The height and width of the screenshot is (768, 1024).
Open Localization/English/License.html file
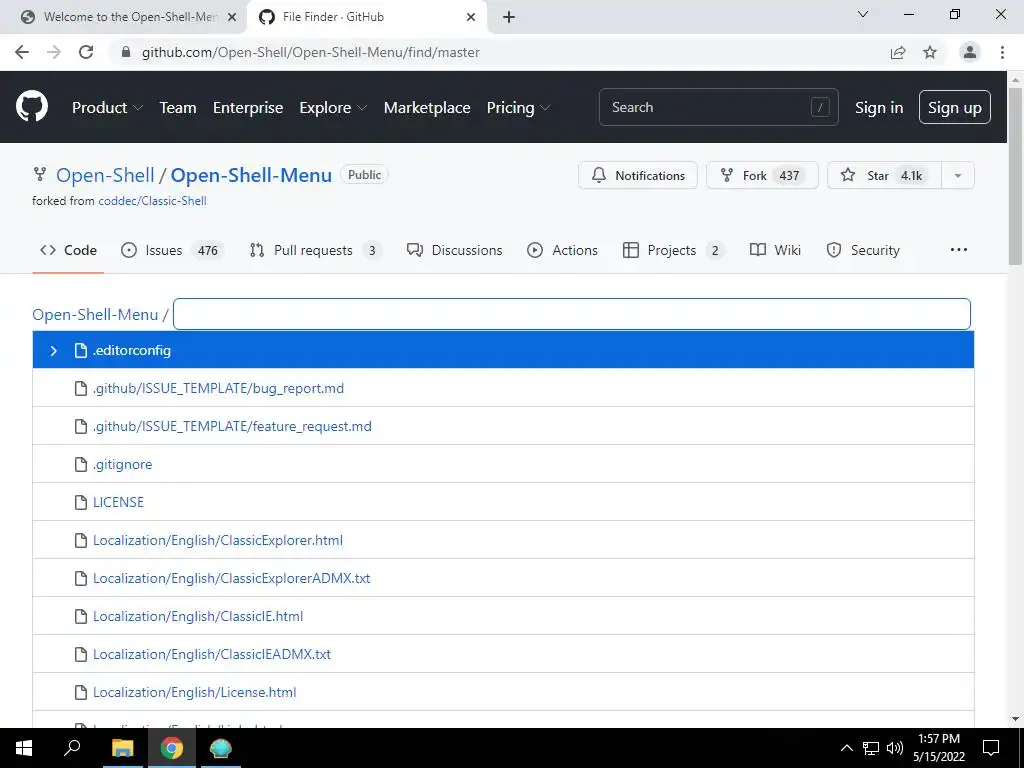[x=195, y=692]
